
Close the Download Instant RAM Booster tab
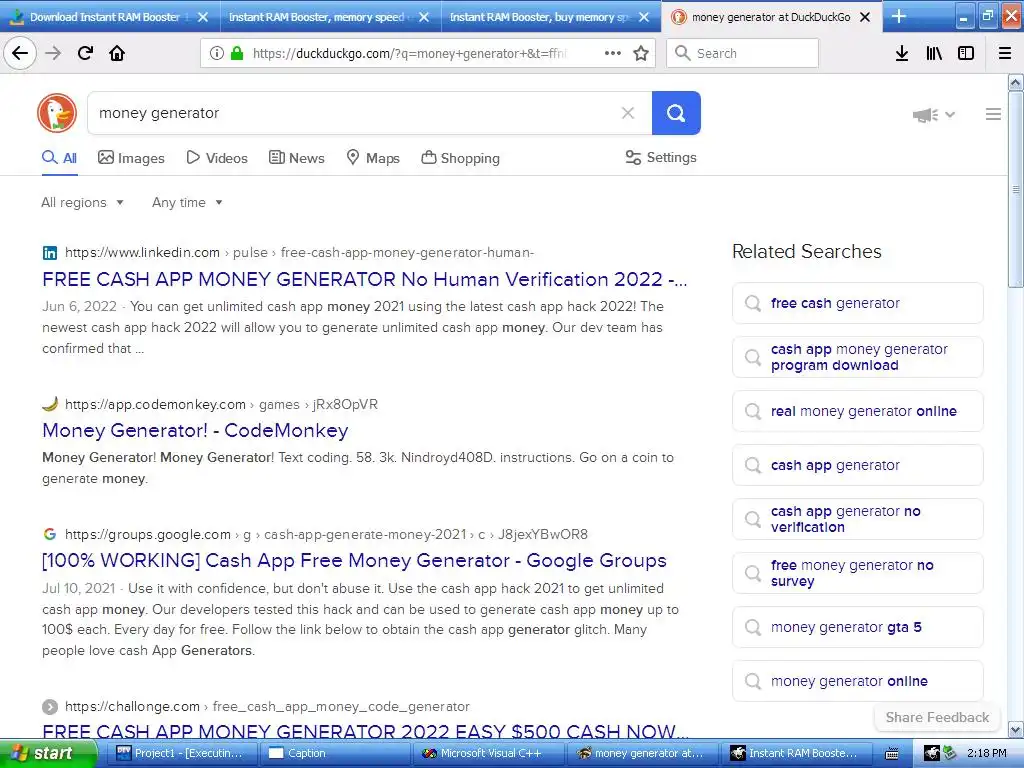click(203, 17)
